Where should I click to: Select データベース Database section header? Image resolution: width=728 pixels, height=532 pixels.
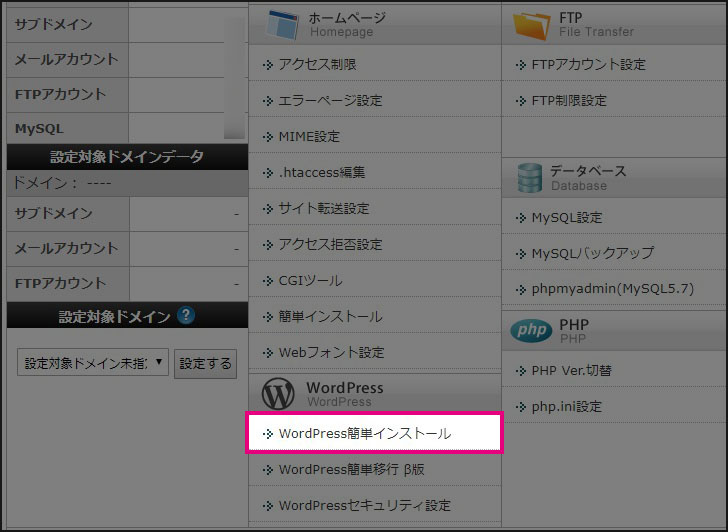pyautogui.click(x=614, y=178)
